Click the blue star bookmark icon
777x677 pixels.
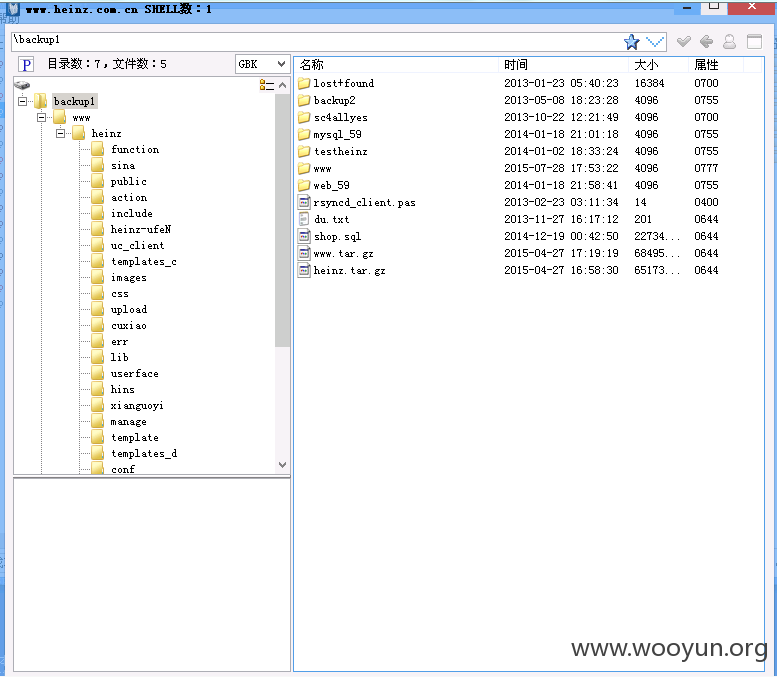[x=631, y=42]
